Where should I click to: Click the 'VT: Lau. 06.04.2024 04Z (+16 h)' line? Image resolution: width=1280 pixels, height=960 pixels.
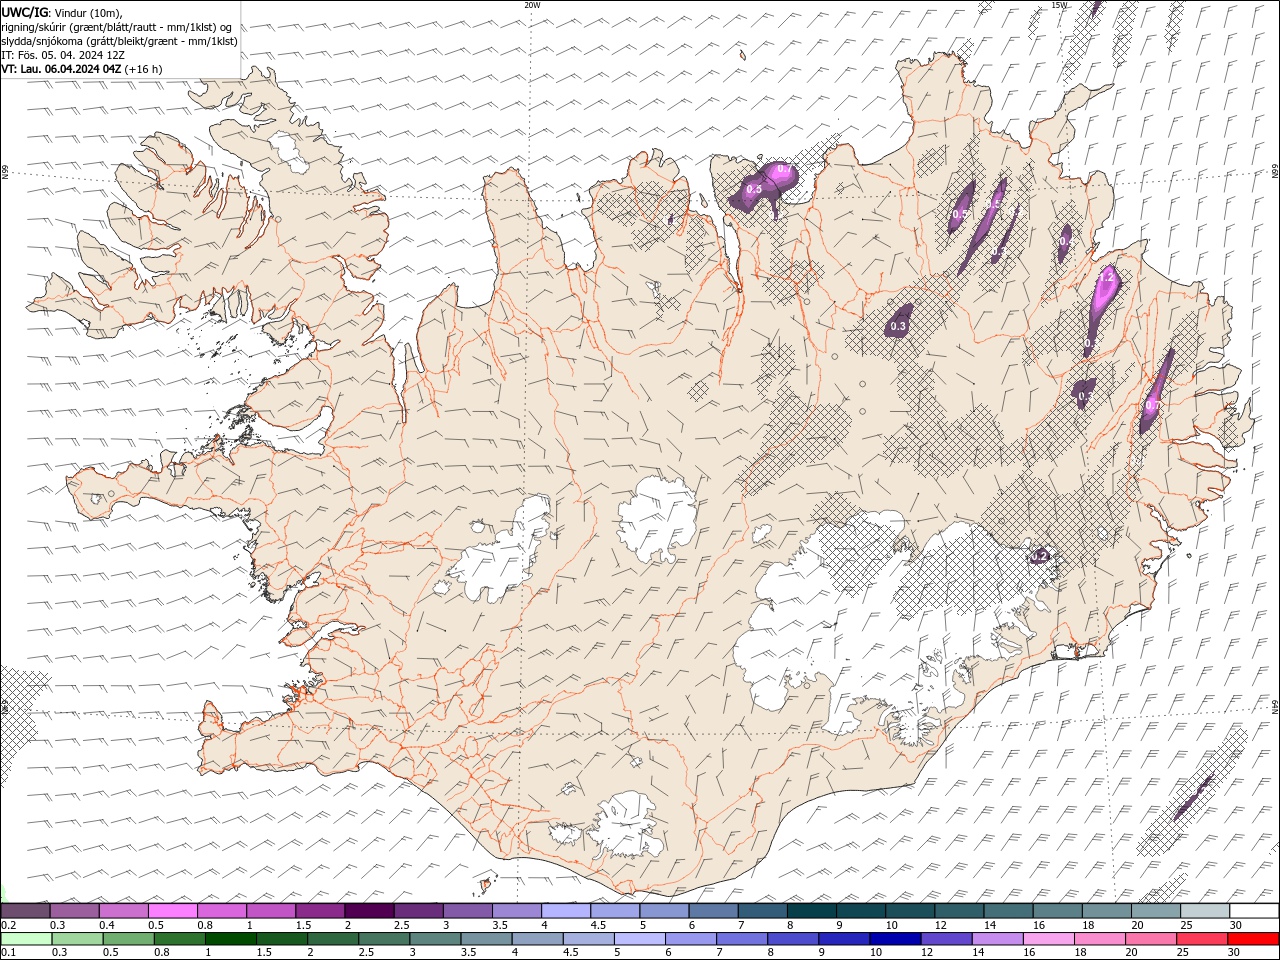(x=82, y=69)
